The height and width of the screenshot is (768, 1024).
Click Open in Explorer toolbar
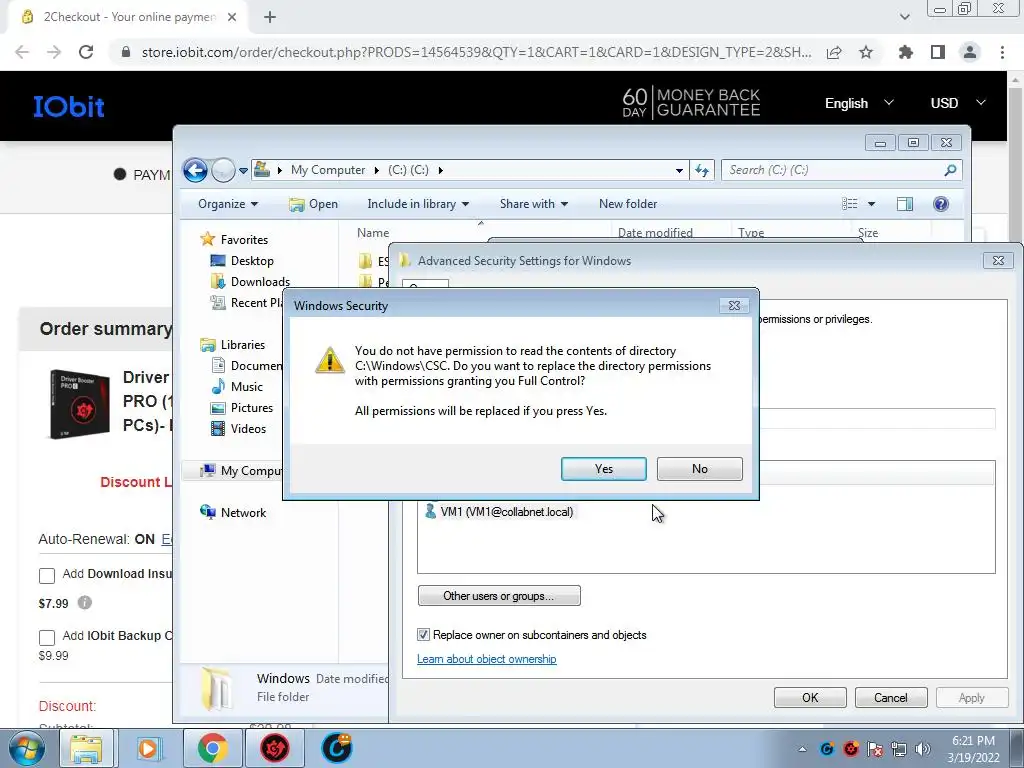pyautogui.click(x=313, y=204)
